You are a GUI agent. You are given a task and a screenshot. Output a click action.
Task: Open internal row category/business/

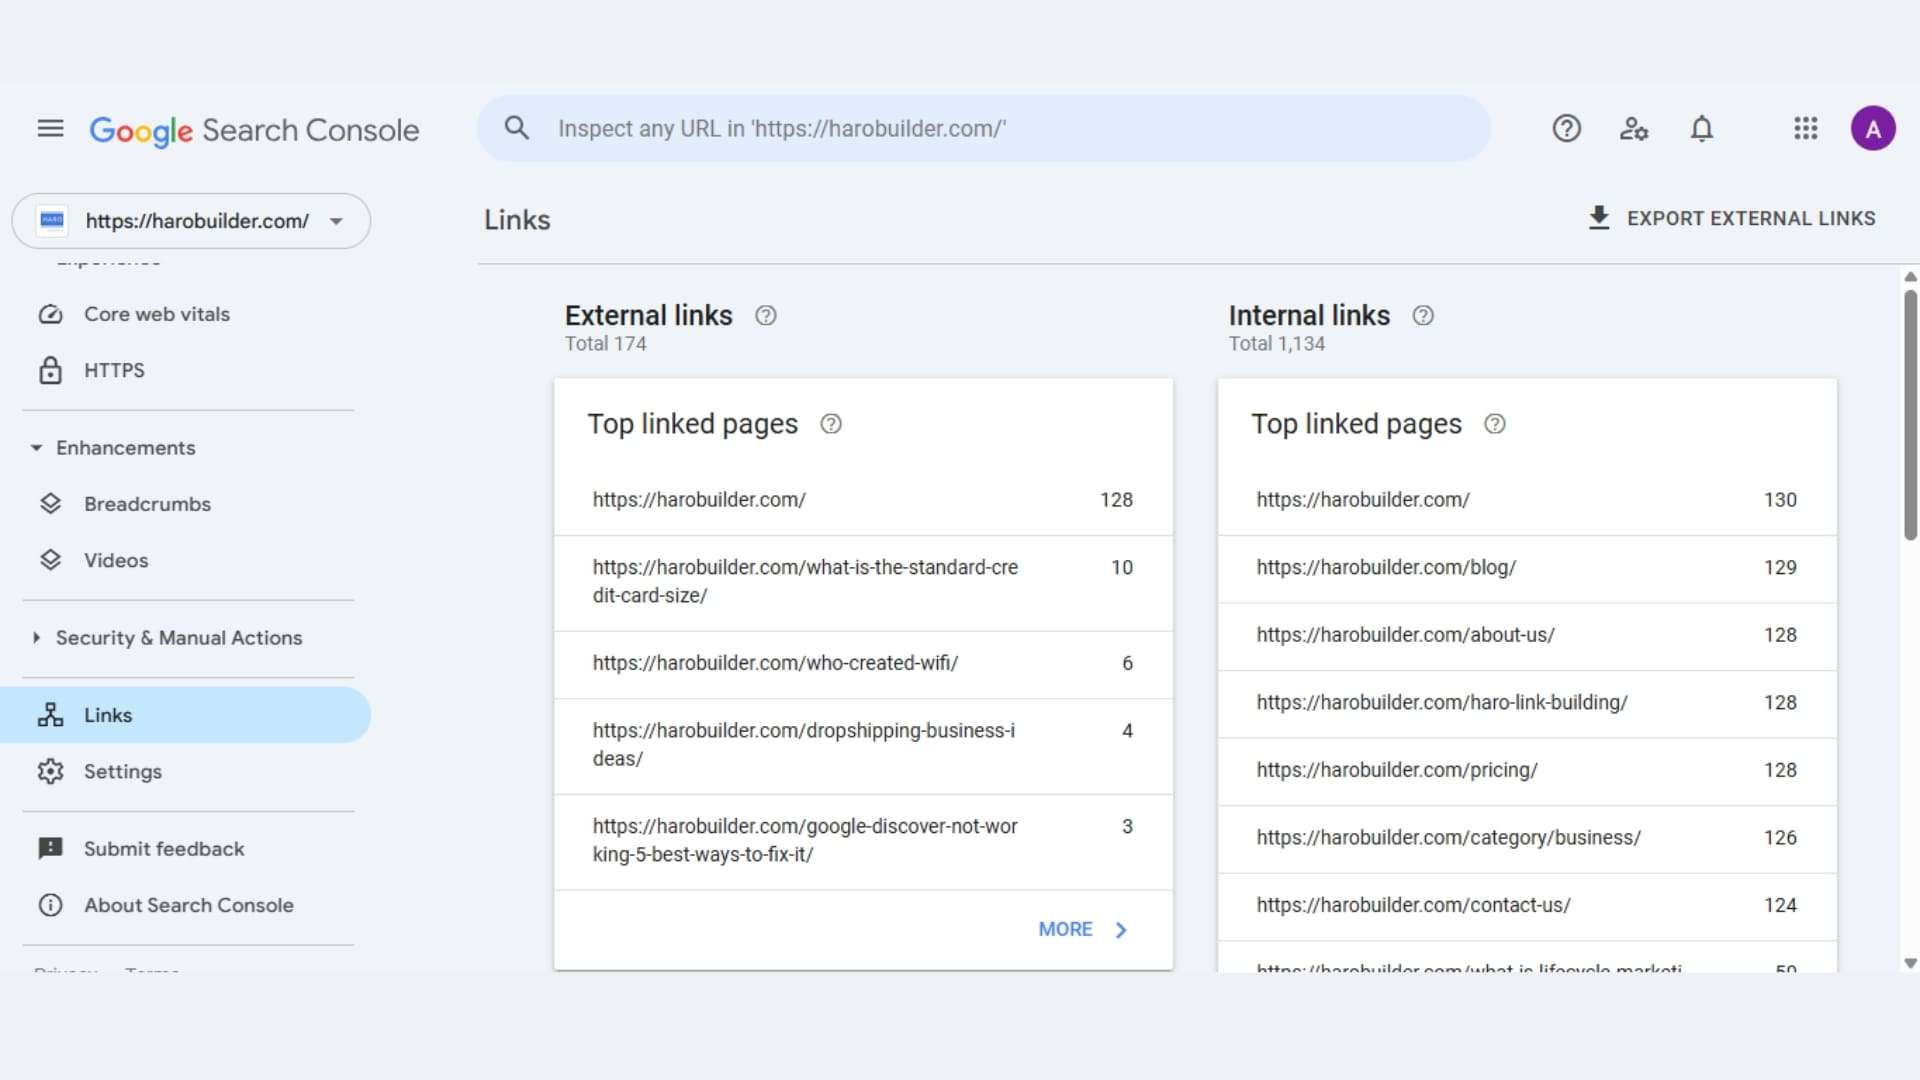click(x=1527, y=839)
